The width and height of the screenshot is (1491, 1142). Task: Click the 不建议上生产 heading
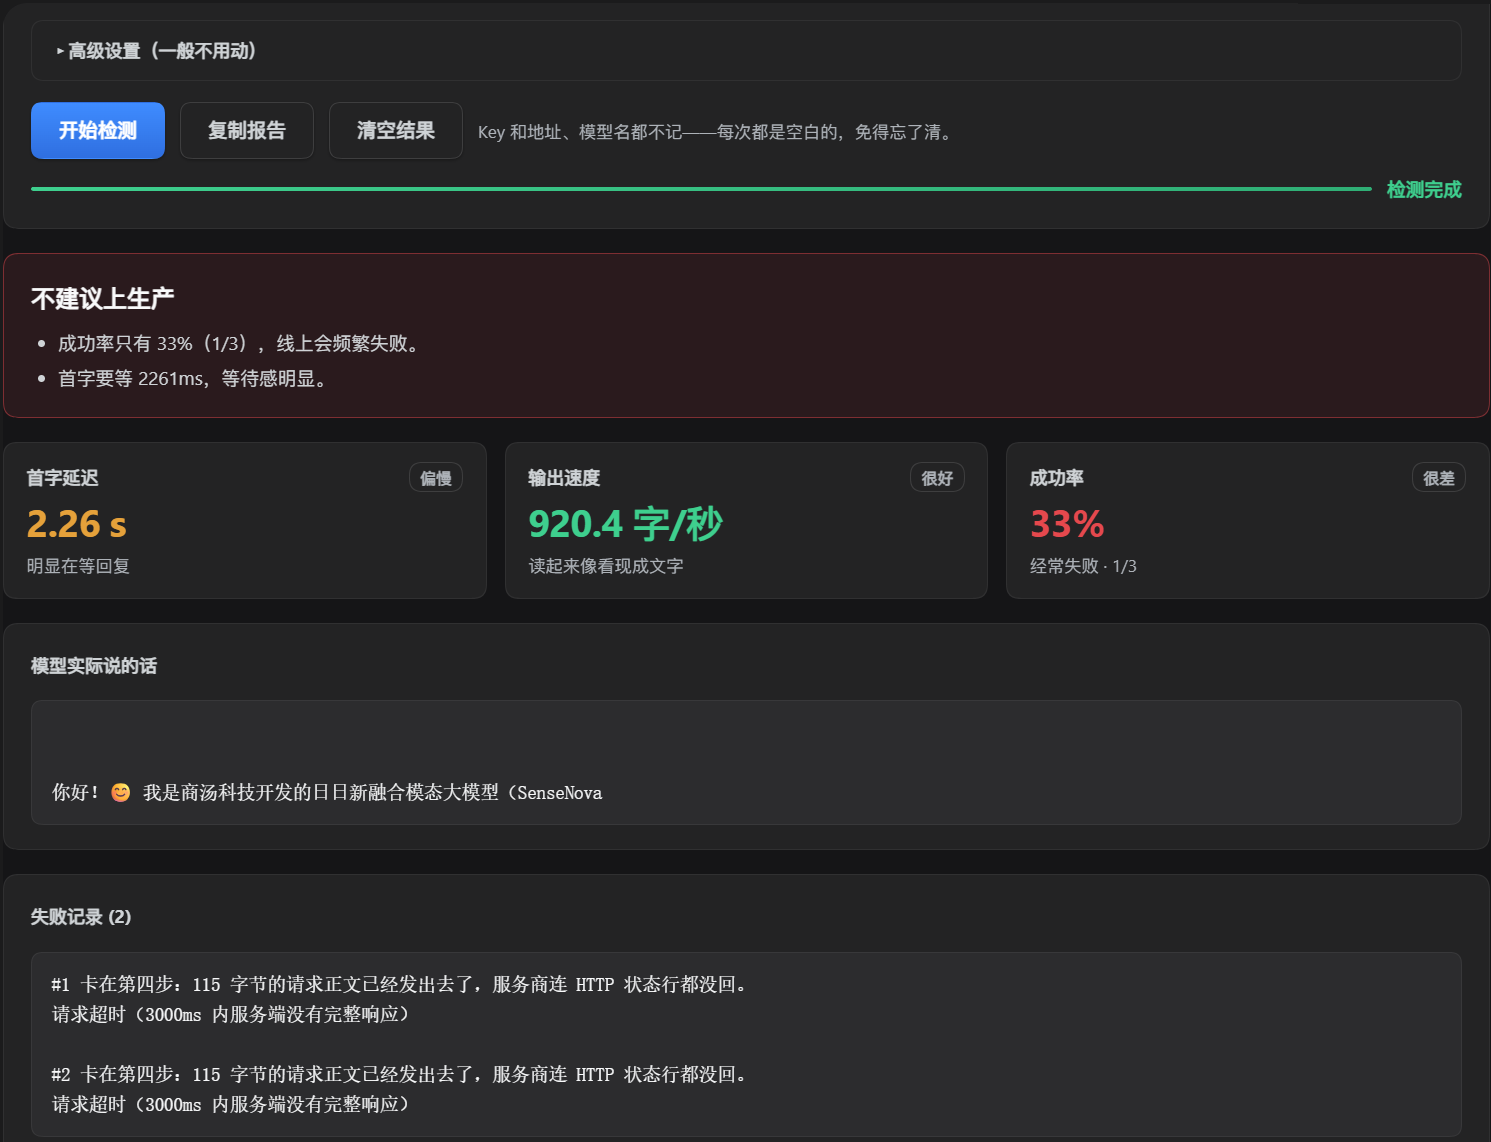pos(103,299)
